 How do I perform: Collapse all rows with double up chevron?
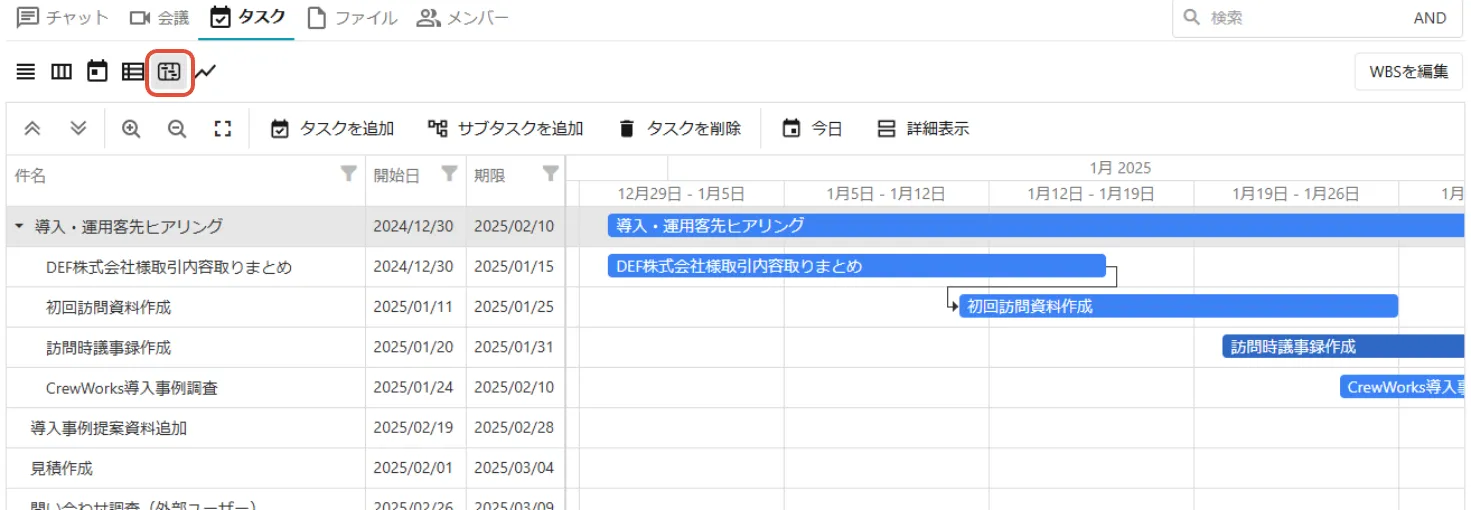[x=32, y=128]
